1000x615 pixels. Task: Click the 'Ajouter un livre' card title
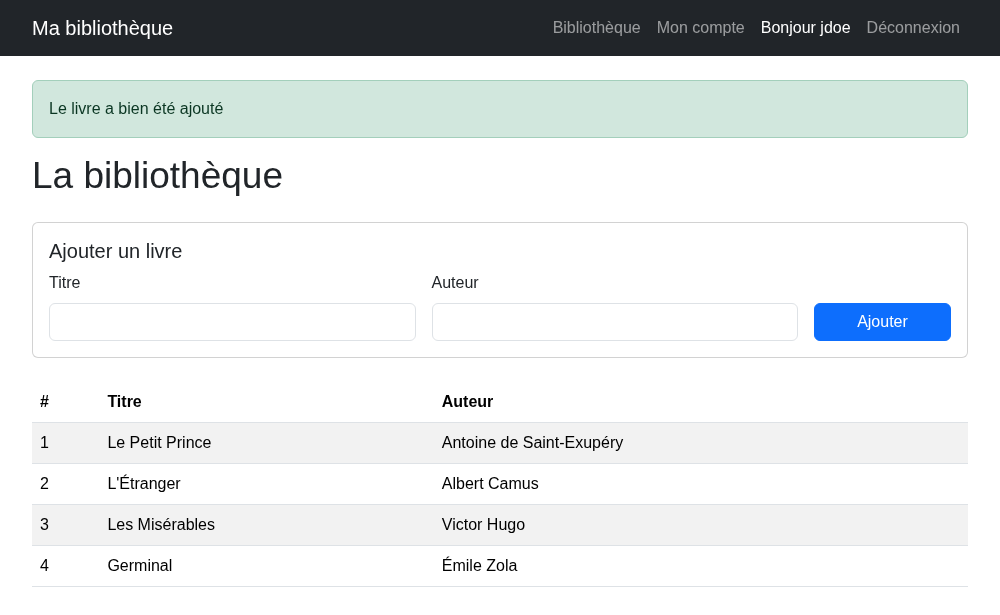coord(115,251)
